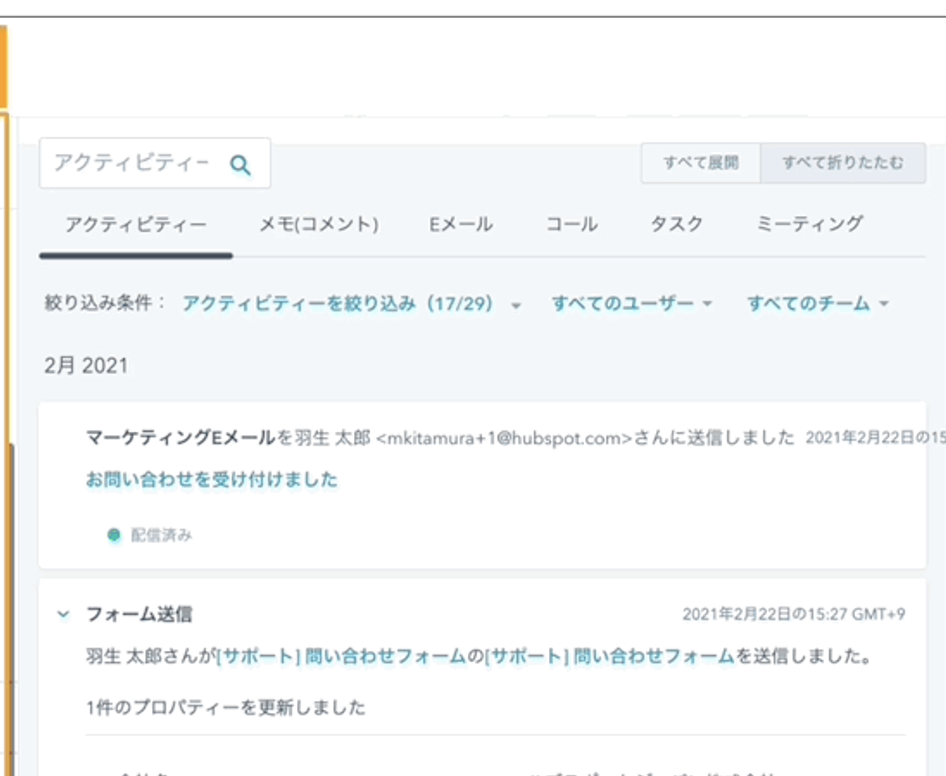Open the すべてのユーザー dropdown

[632, 303]
